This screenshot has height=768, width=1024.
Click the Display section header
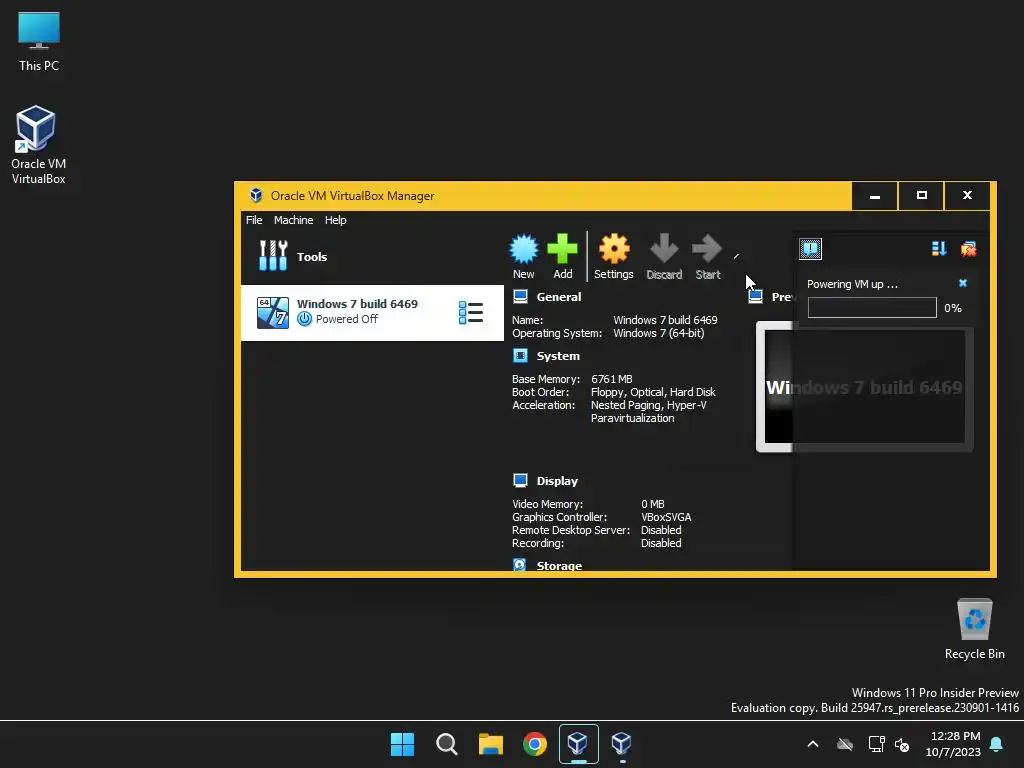[557, 481]
